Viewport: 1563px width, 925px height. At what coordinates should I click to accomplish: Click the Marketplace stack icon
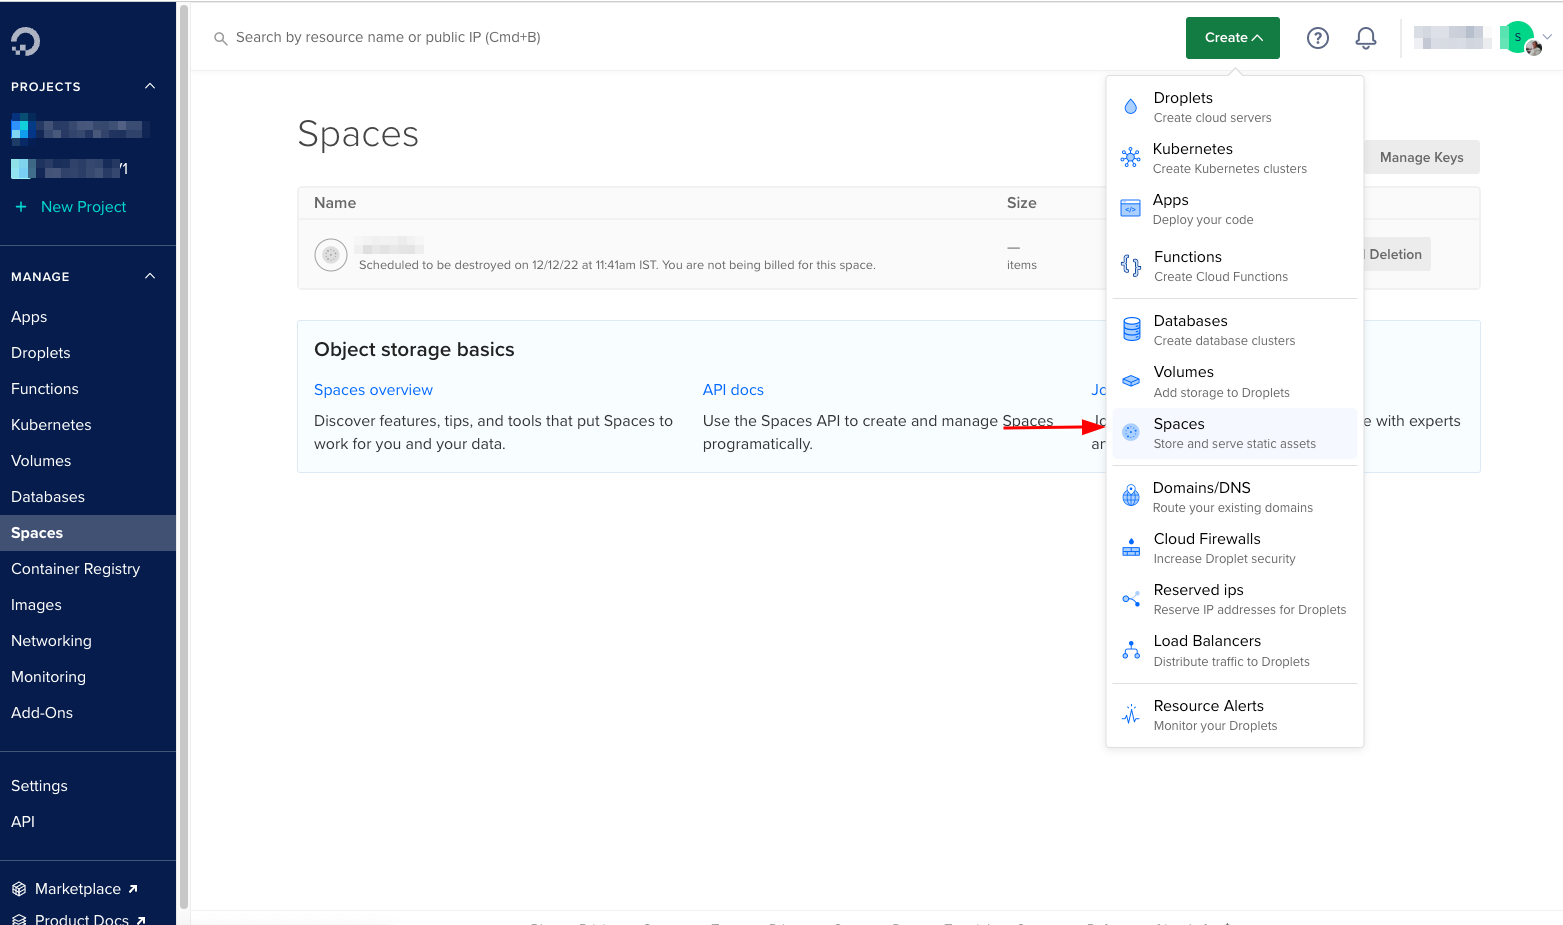pyautogui.click(x=19, y=889)
